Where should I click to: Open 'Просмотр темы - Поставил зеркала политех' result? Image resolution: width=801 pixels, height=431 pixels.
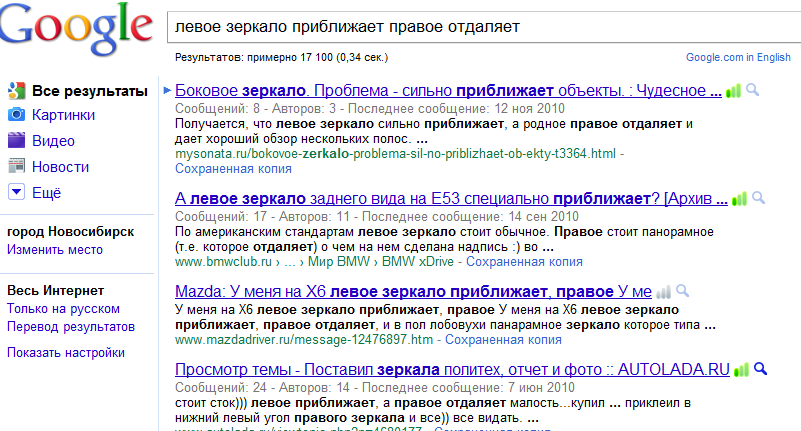452,369
